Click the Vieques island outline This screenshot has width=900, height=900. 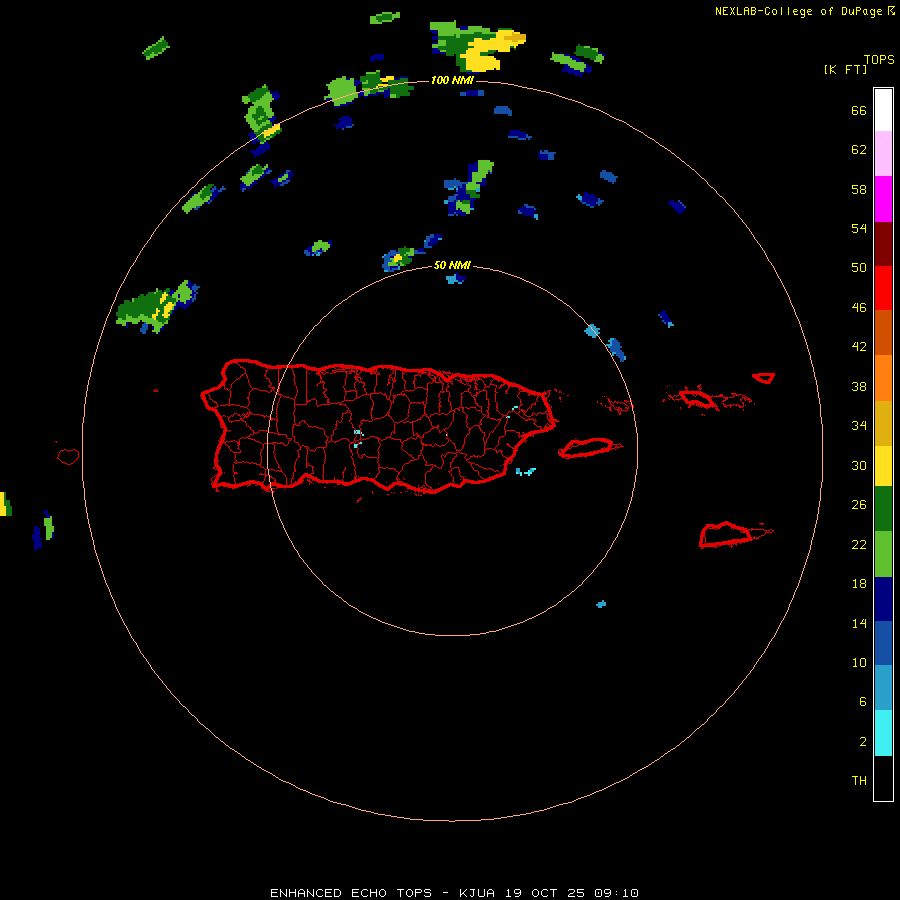coord(589,448)
